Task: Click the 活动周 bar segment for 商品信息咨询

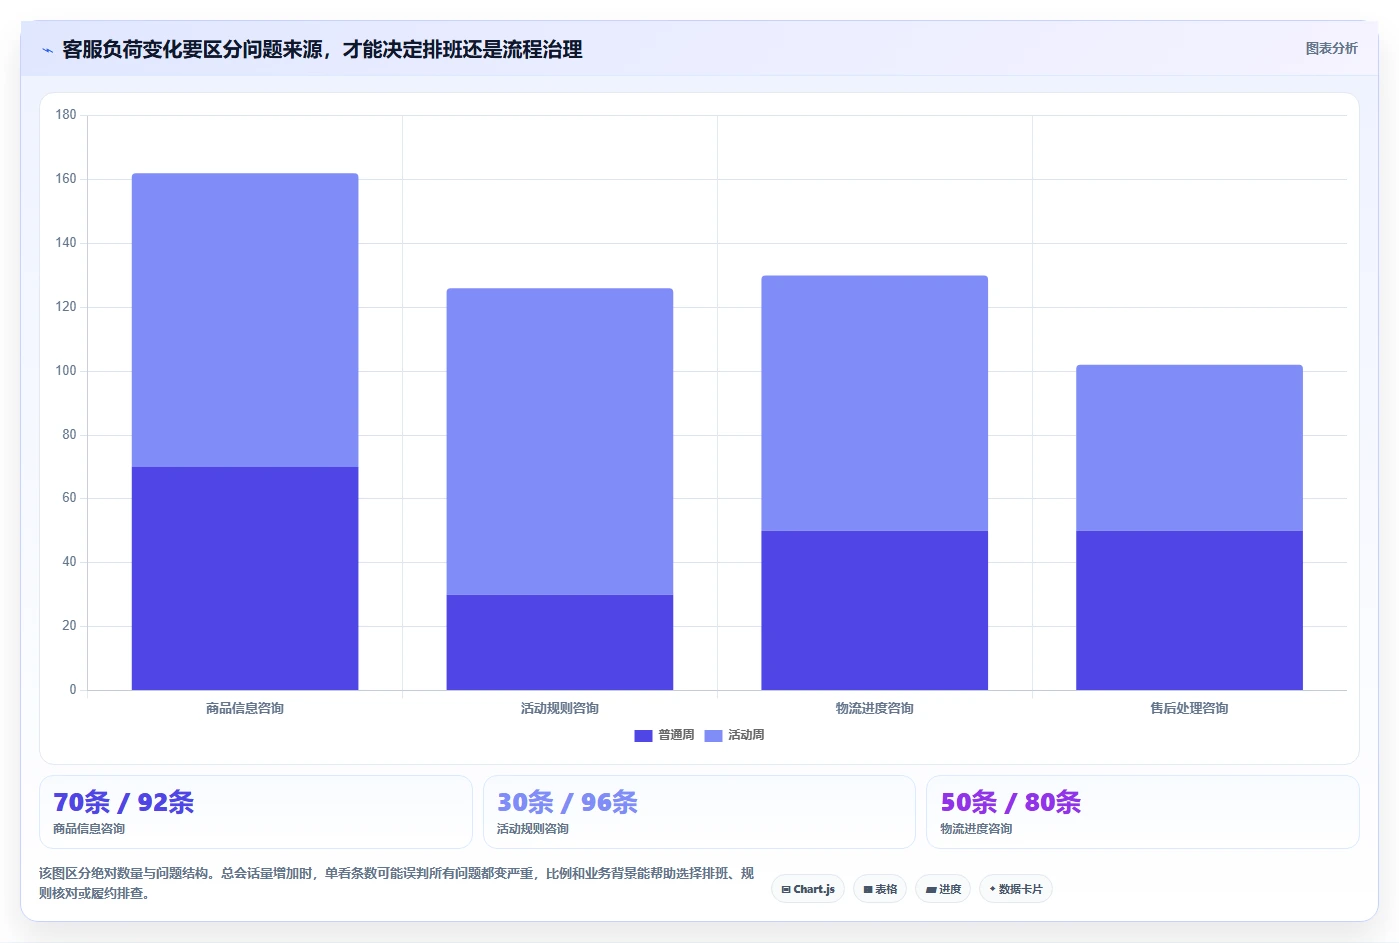Action: (245, 320)
